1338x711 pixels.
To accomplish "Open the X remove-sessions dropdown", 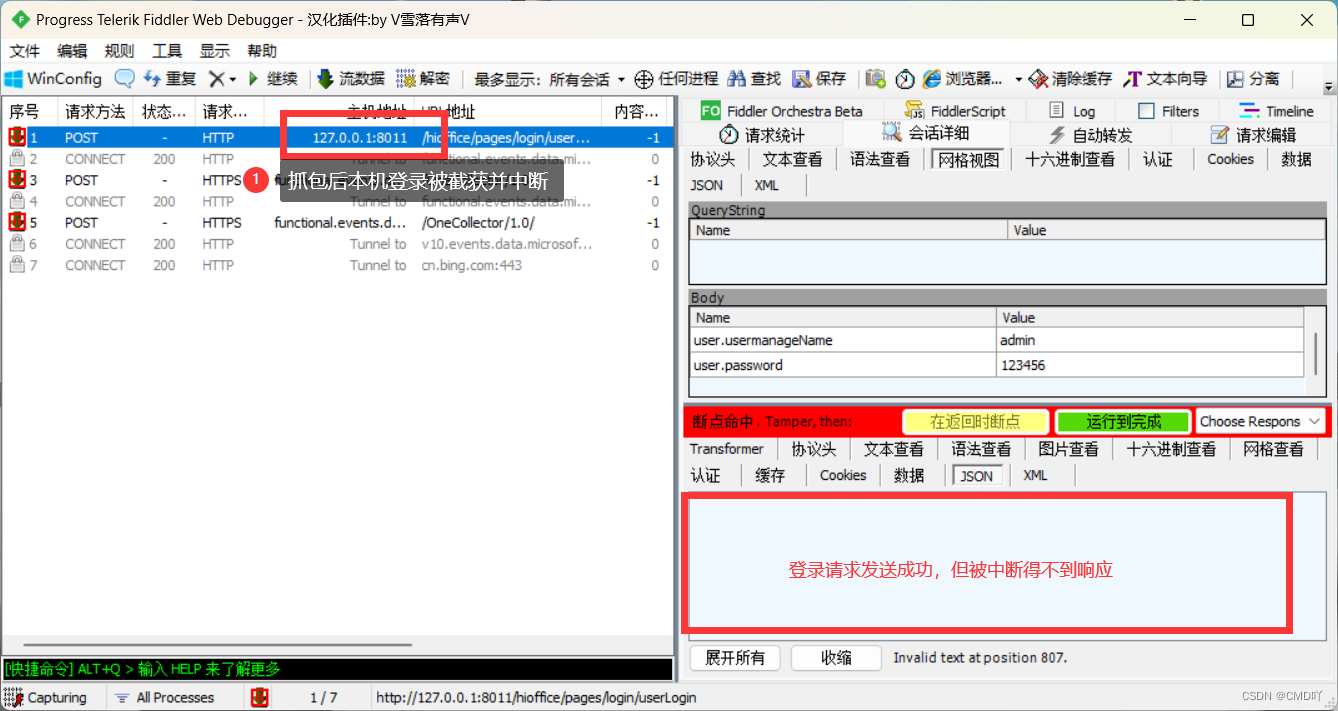I will [222, 78].
